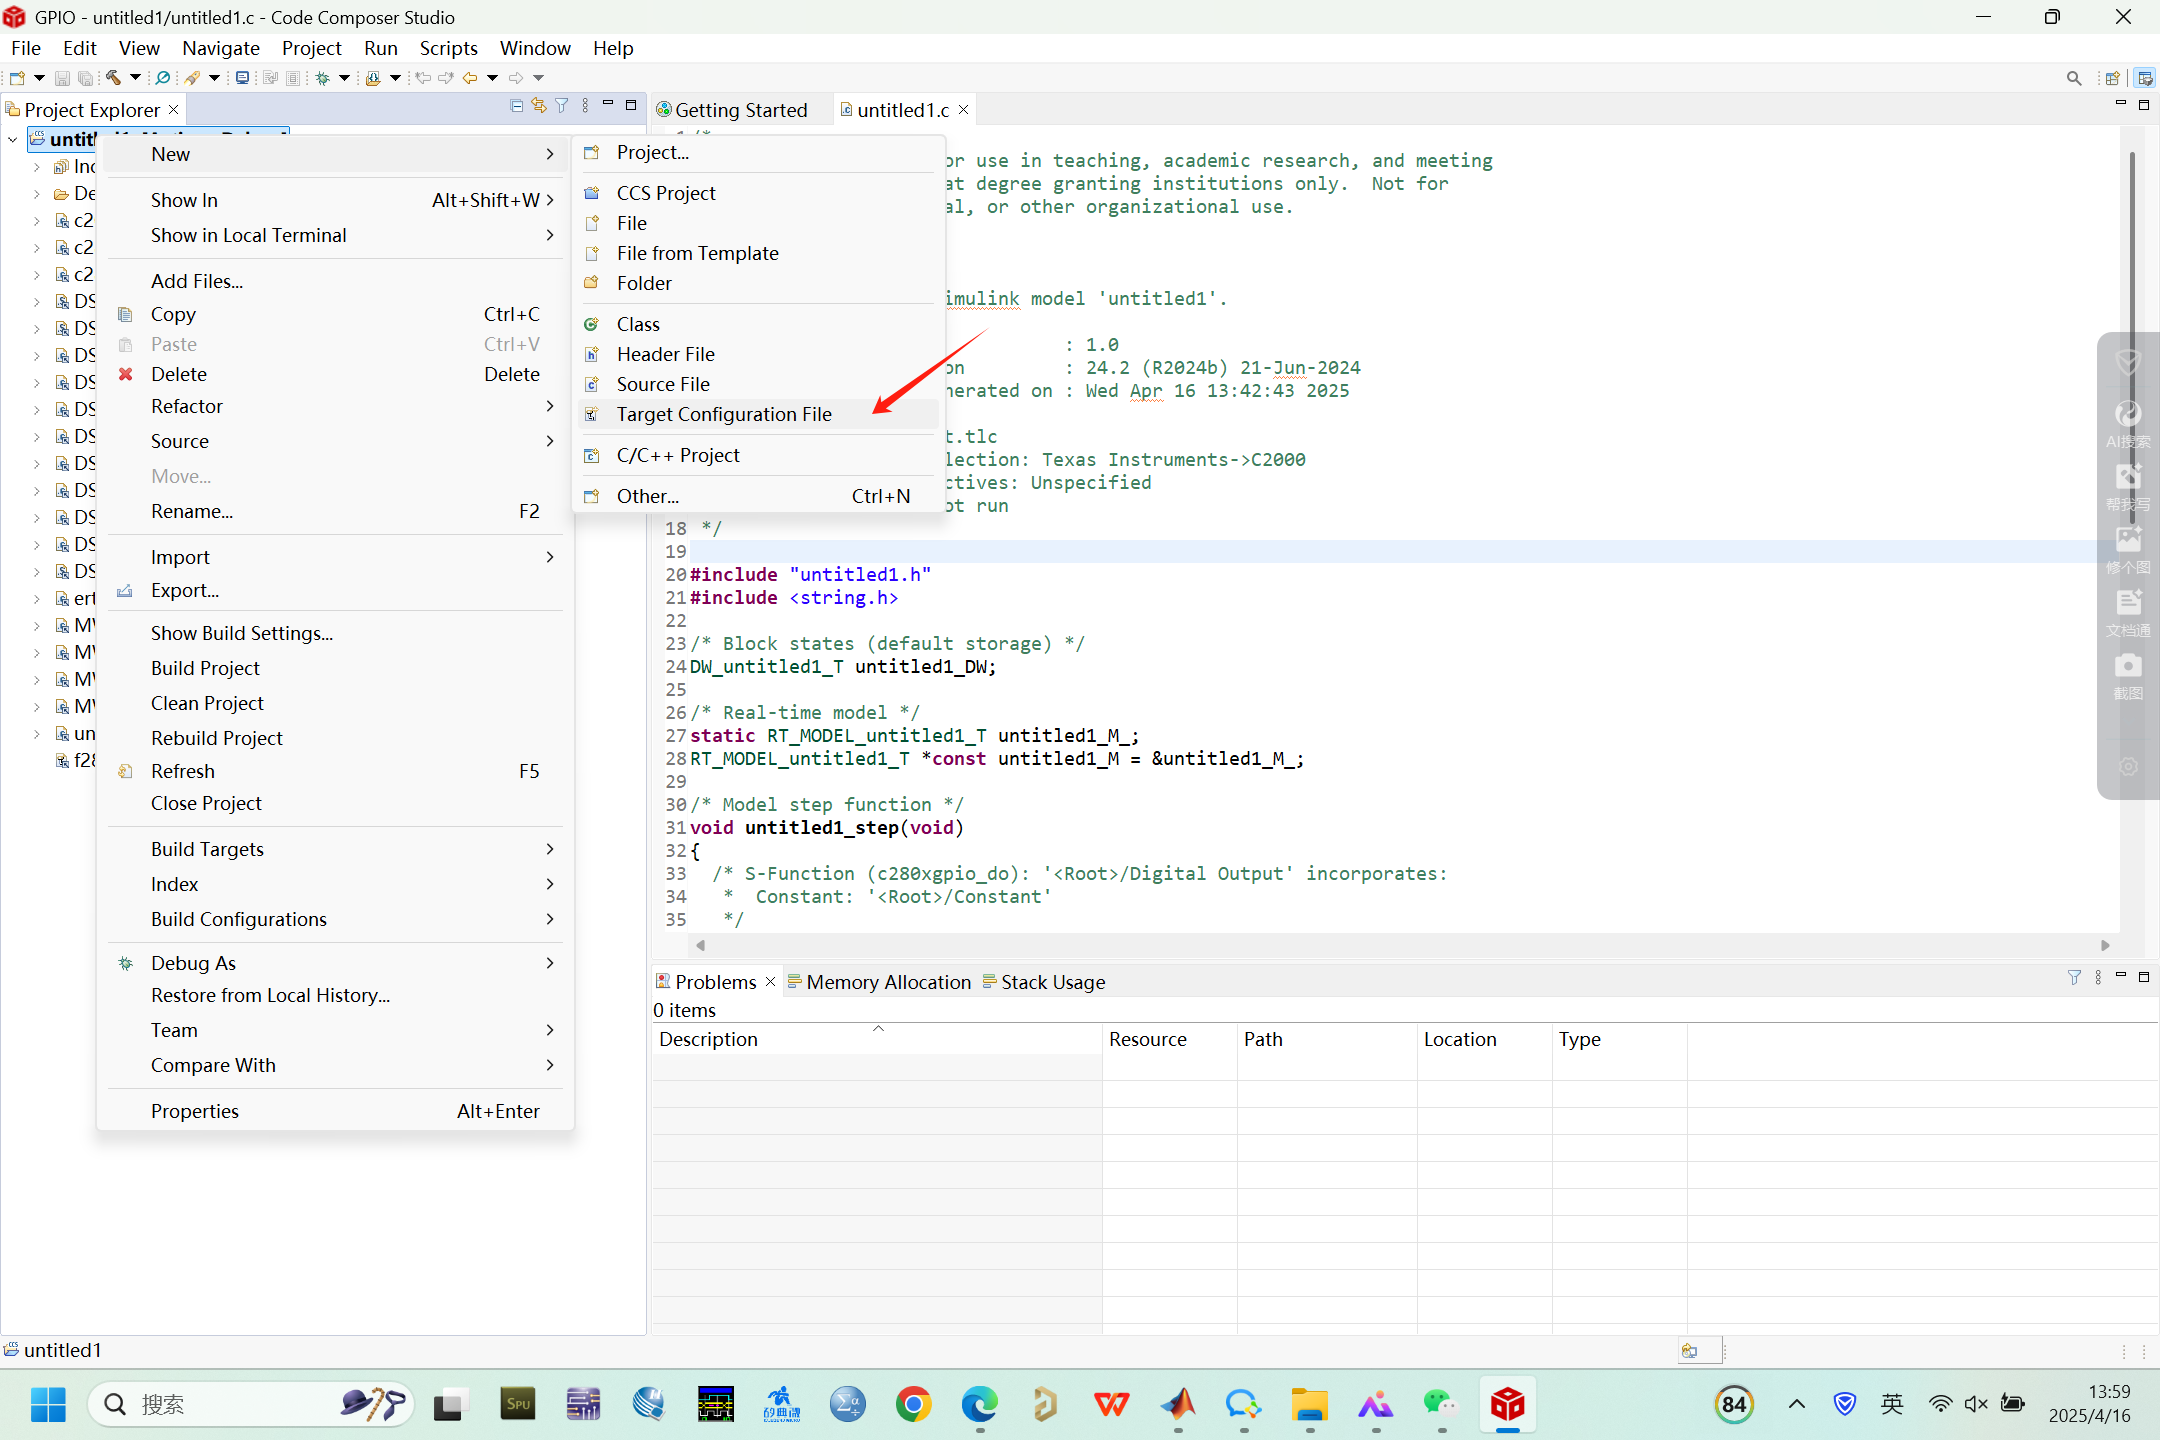Image resolution: width=2160 pixels, height=1440 pixels.
Task: Open Code Composer Studio from taskbar
Action: click(x=1507, y=1404)
